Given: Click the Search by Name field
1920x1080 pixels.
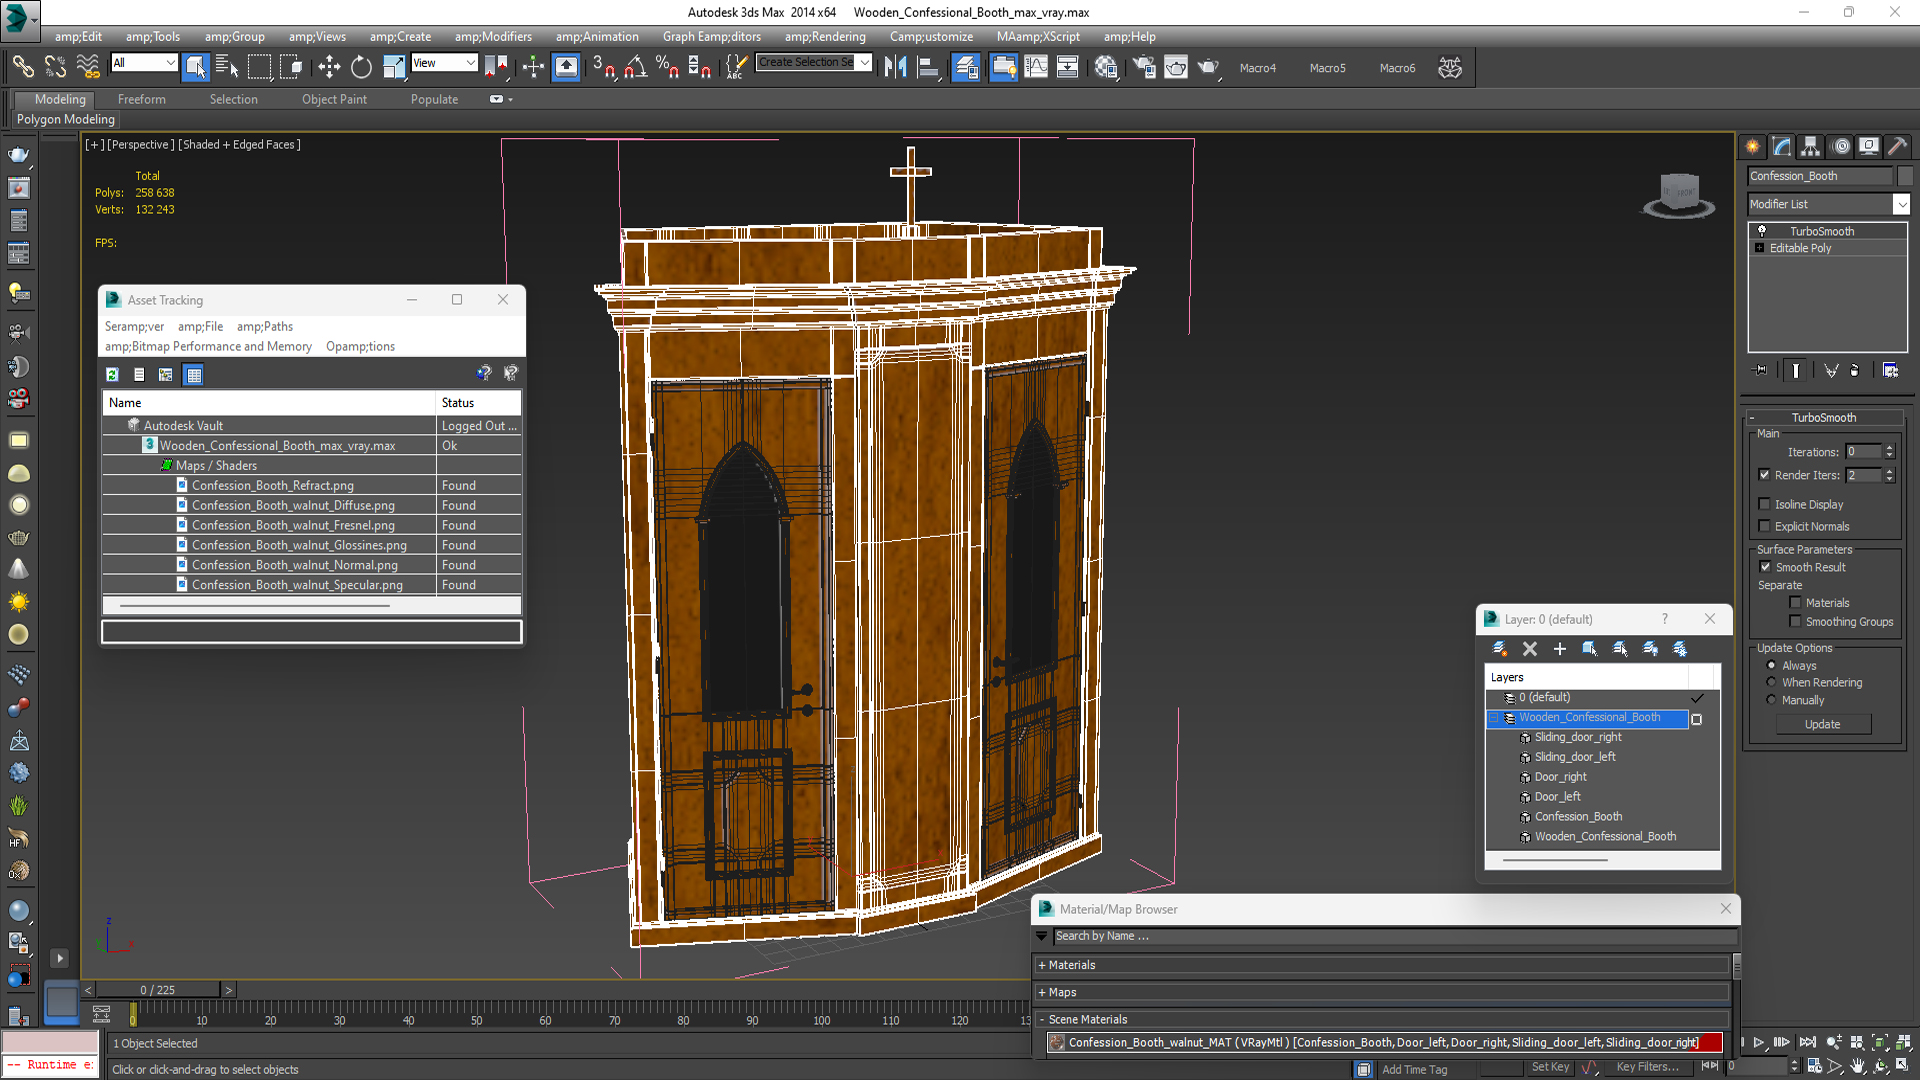Looking at the screenshot, I should point(1394,936).
